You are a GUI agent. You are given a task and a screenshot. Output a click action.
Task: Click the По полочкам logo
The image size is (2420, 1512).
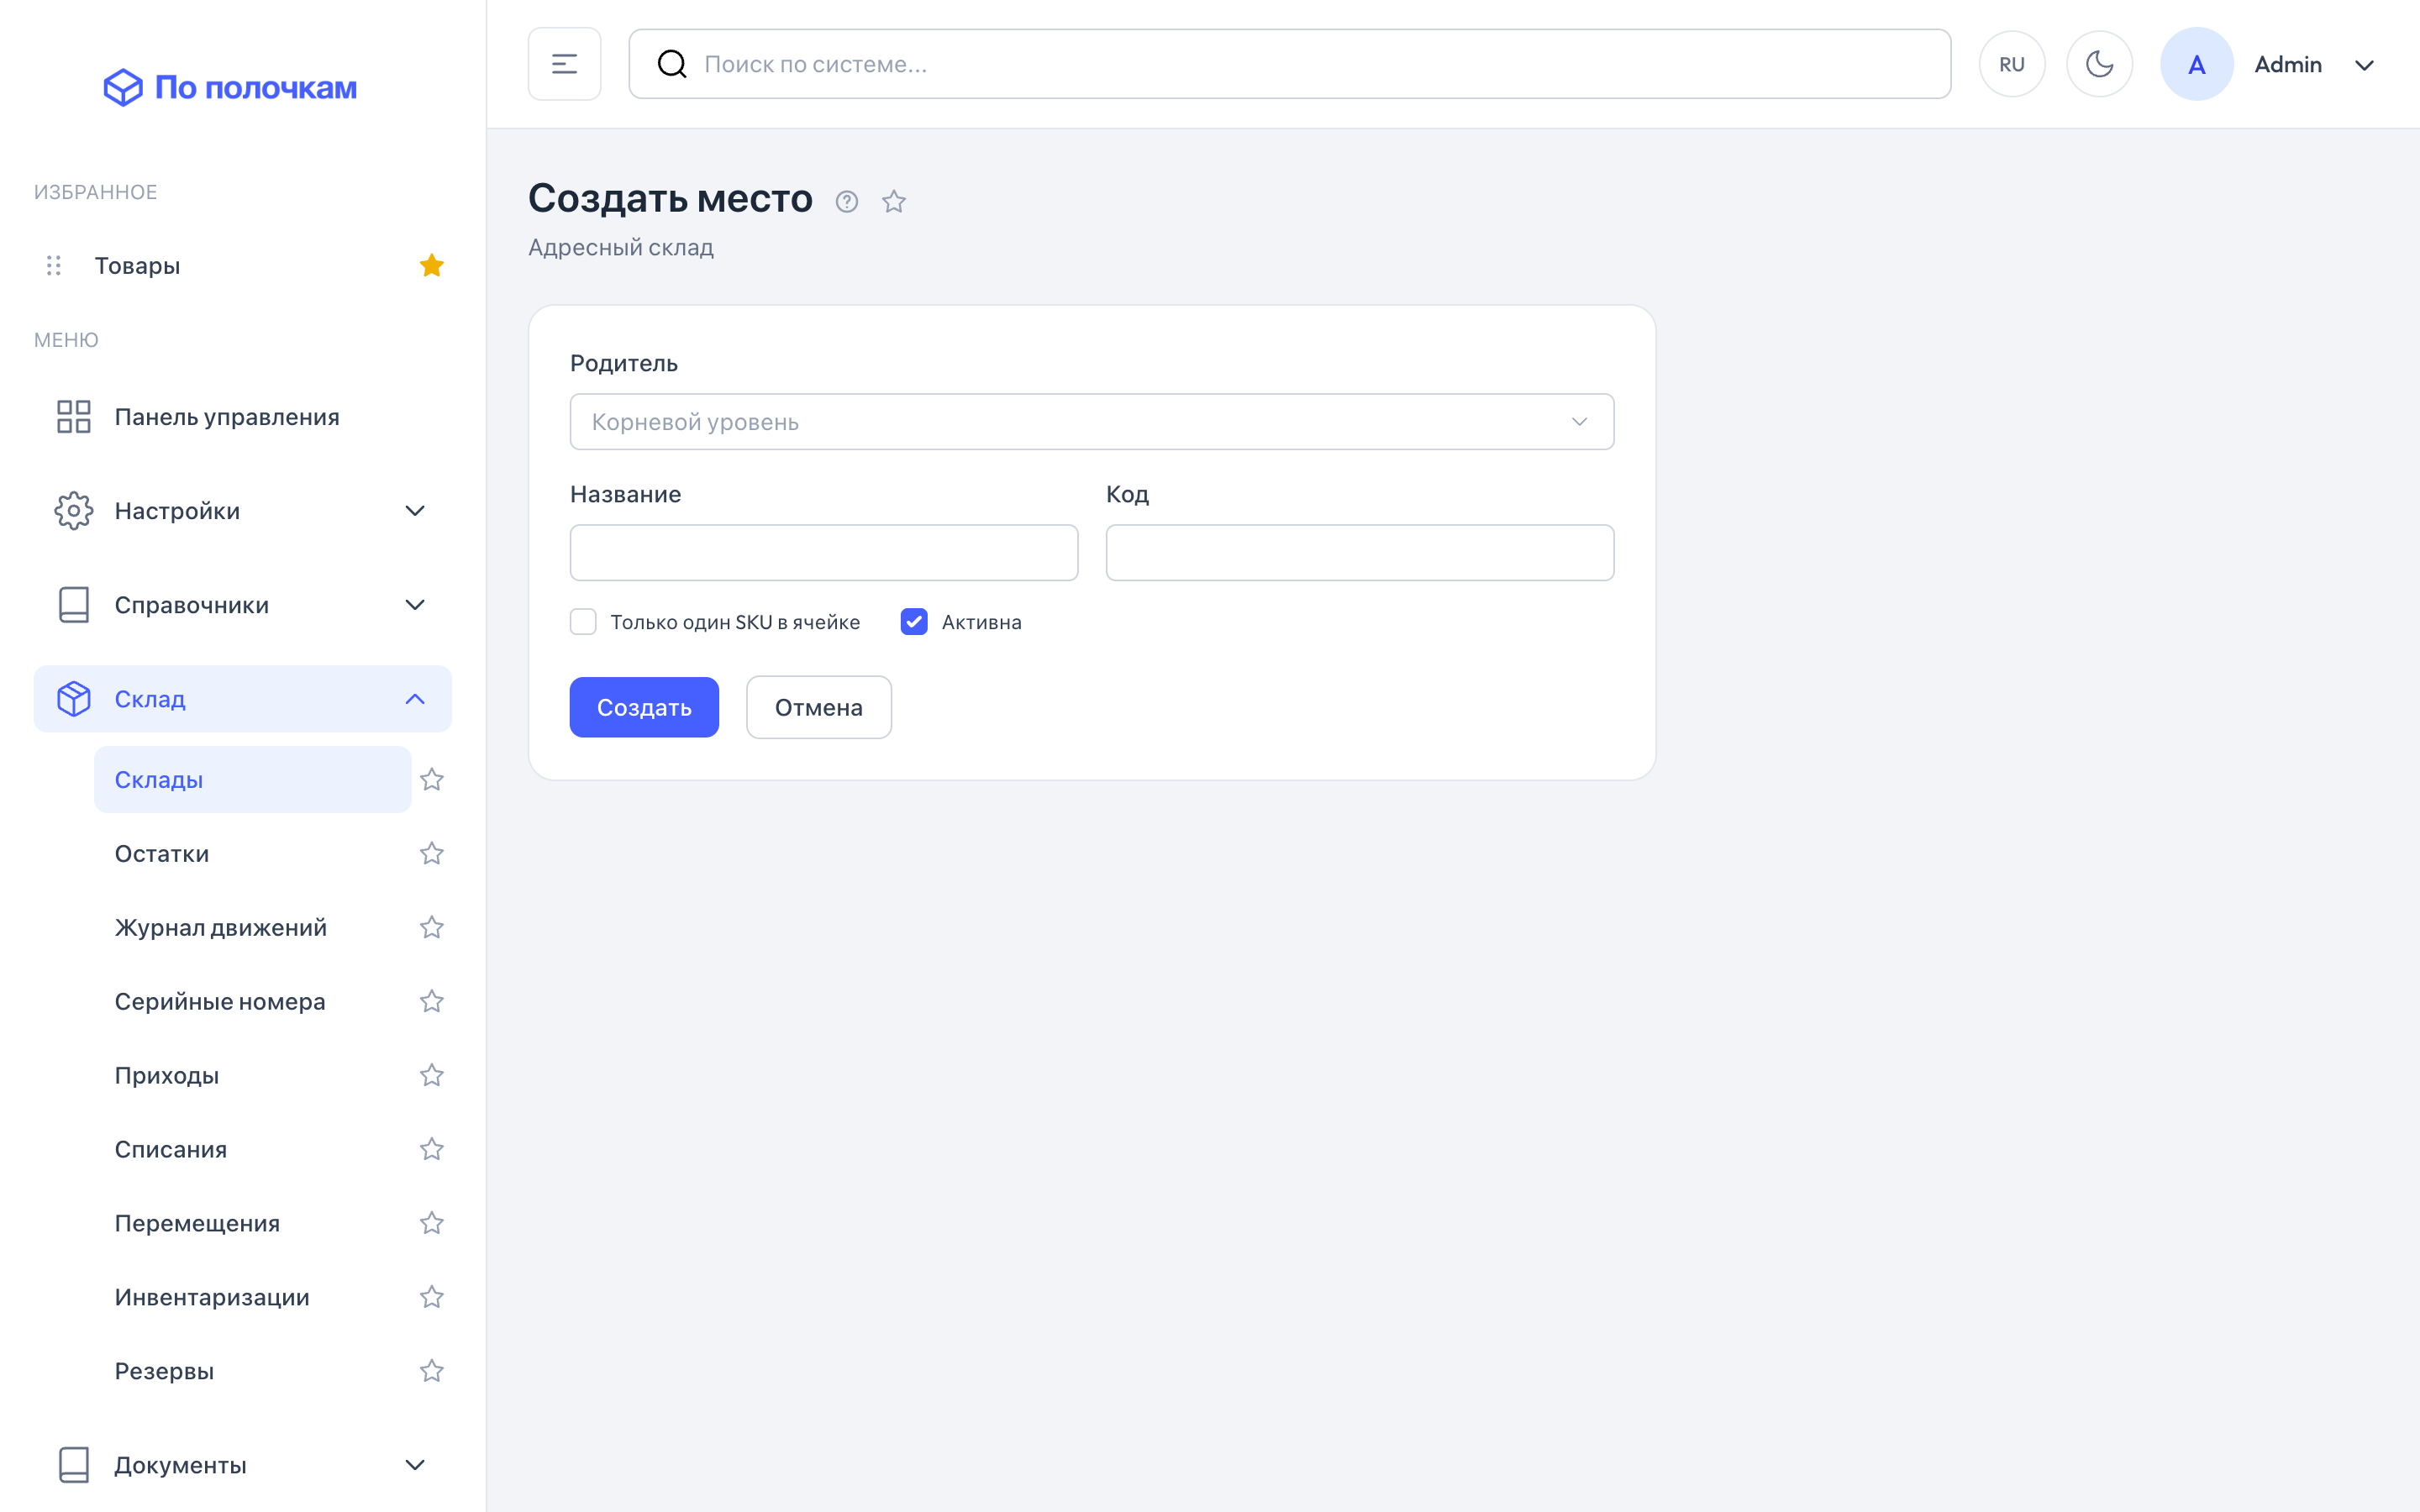(230, 87)
